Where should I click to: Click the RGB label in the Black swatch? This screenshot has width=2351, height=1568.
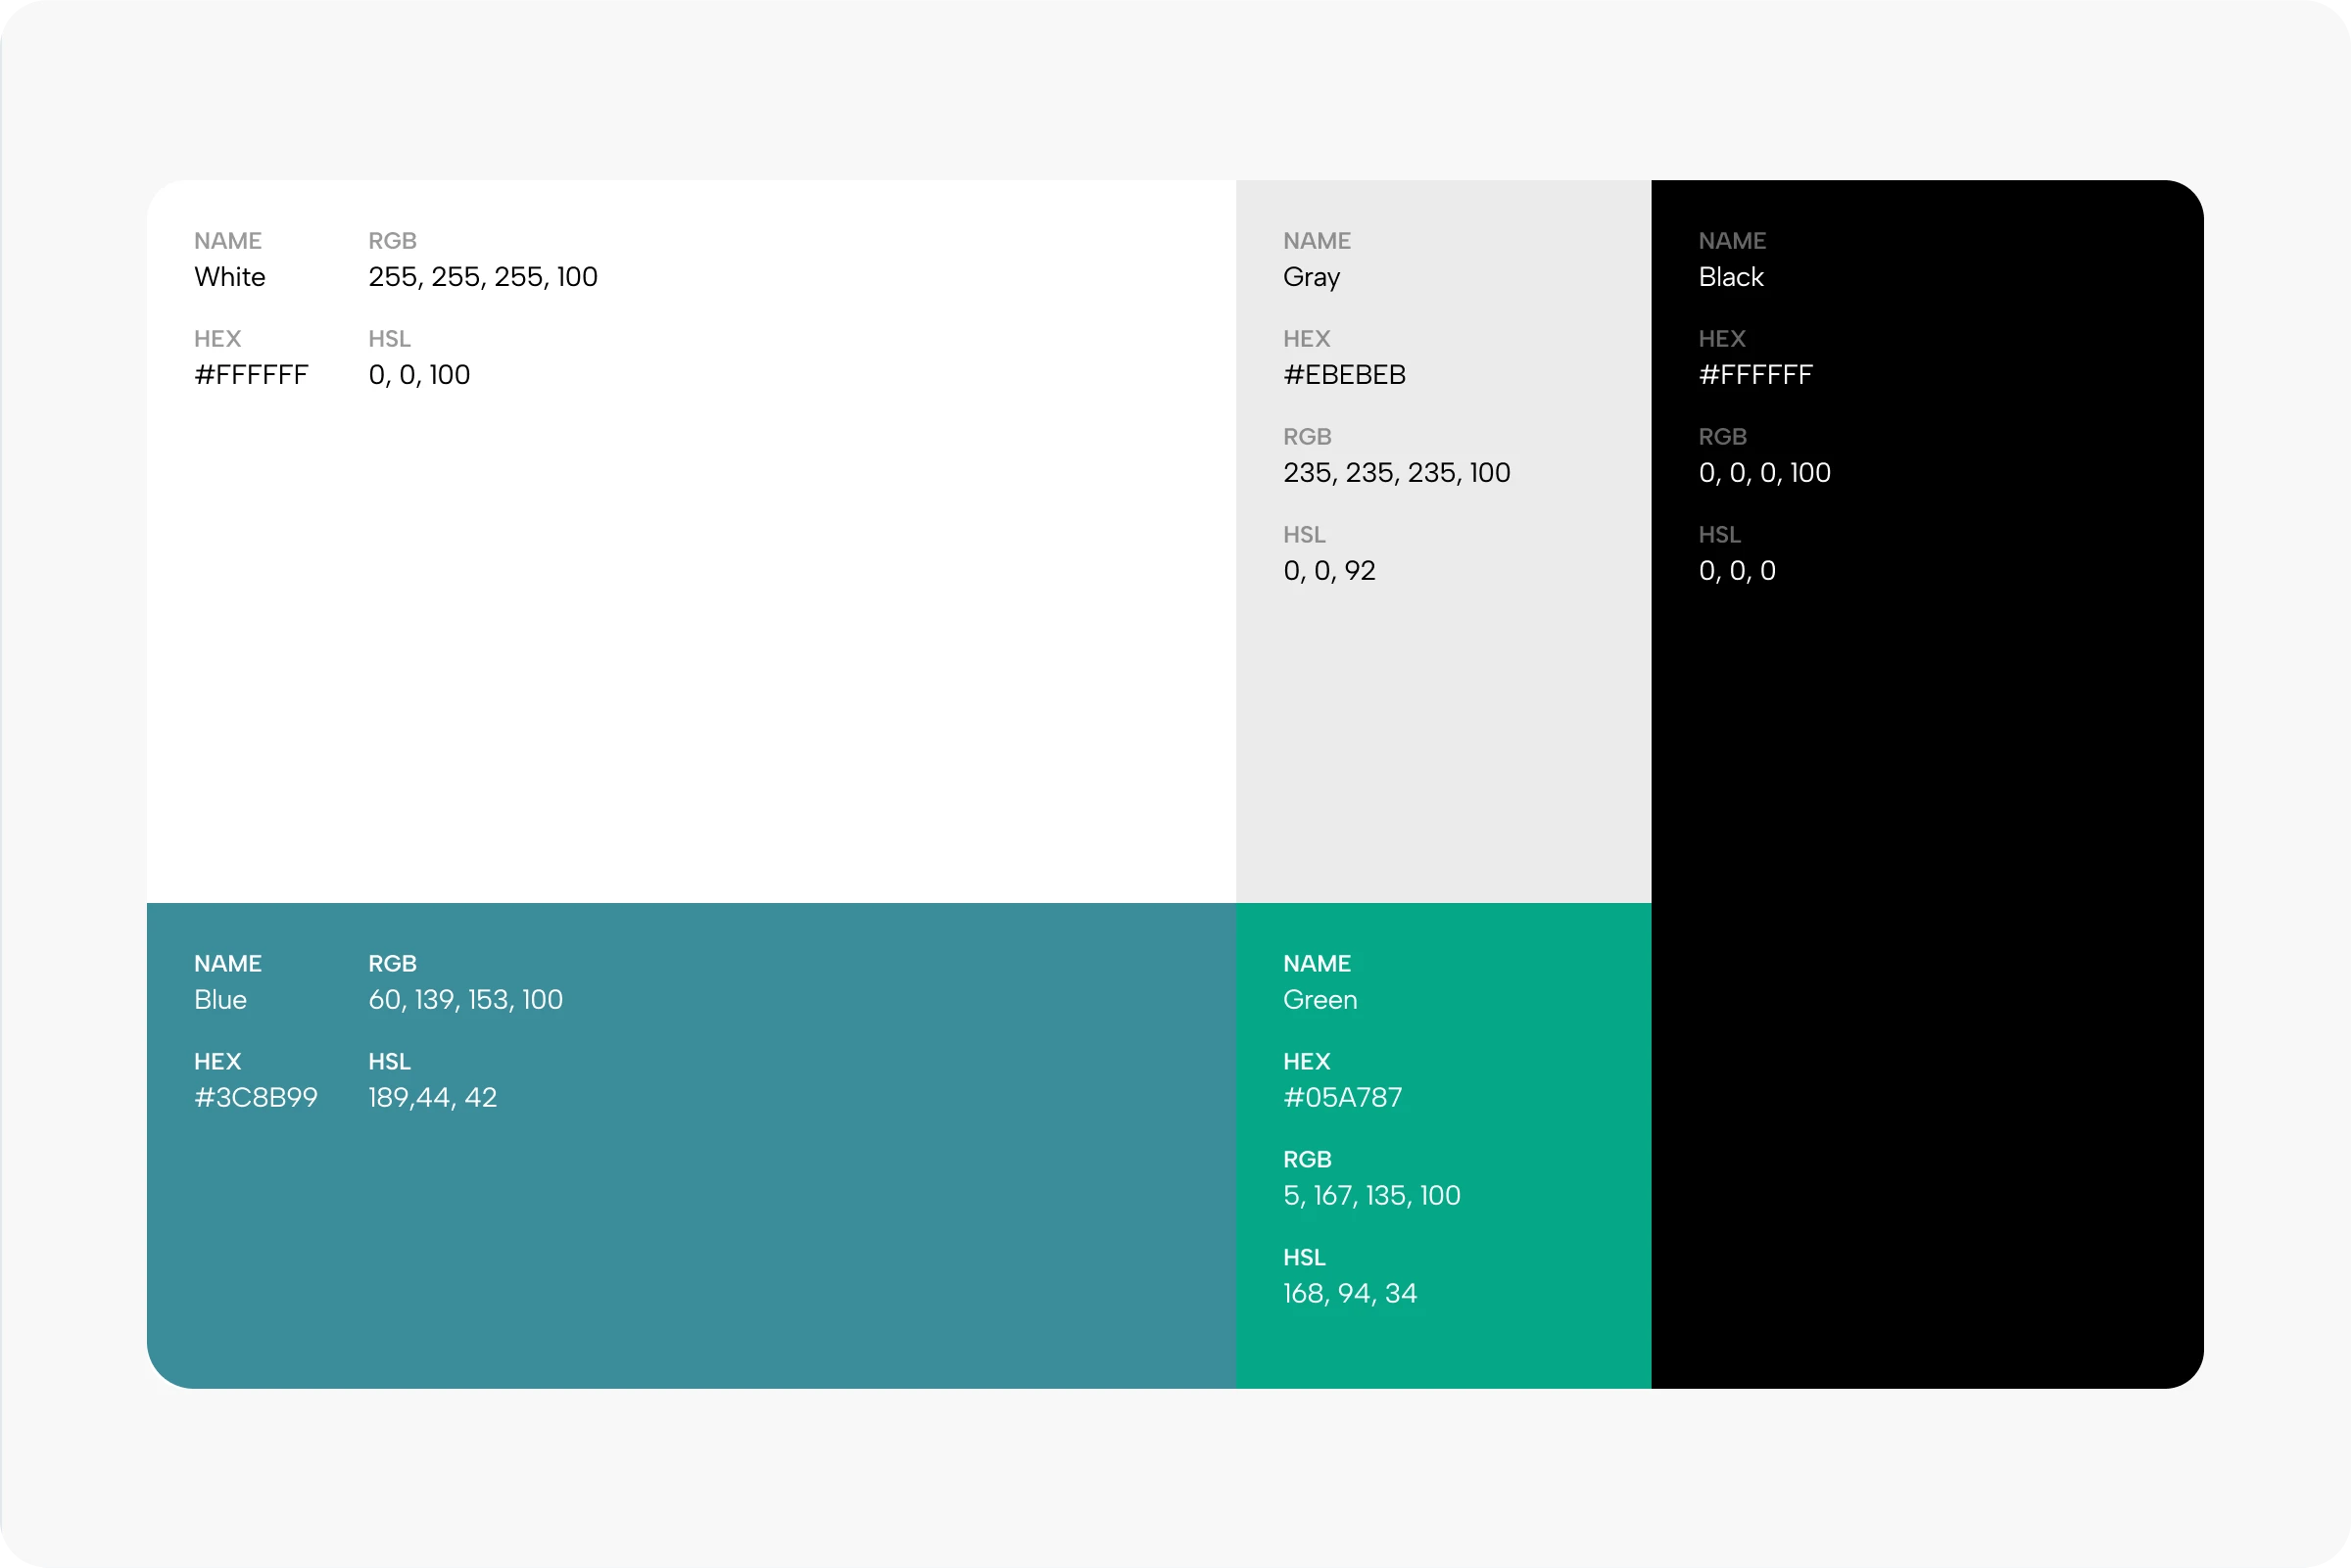(1722, 437)
